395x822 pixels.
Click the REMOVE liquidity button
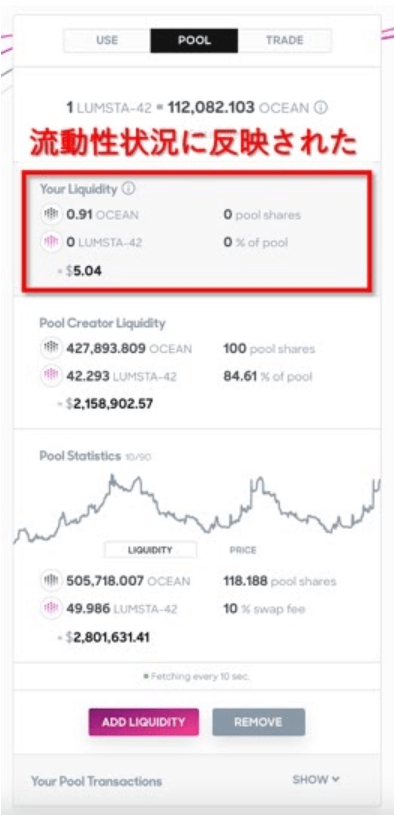tap(258, 722)
